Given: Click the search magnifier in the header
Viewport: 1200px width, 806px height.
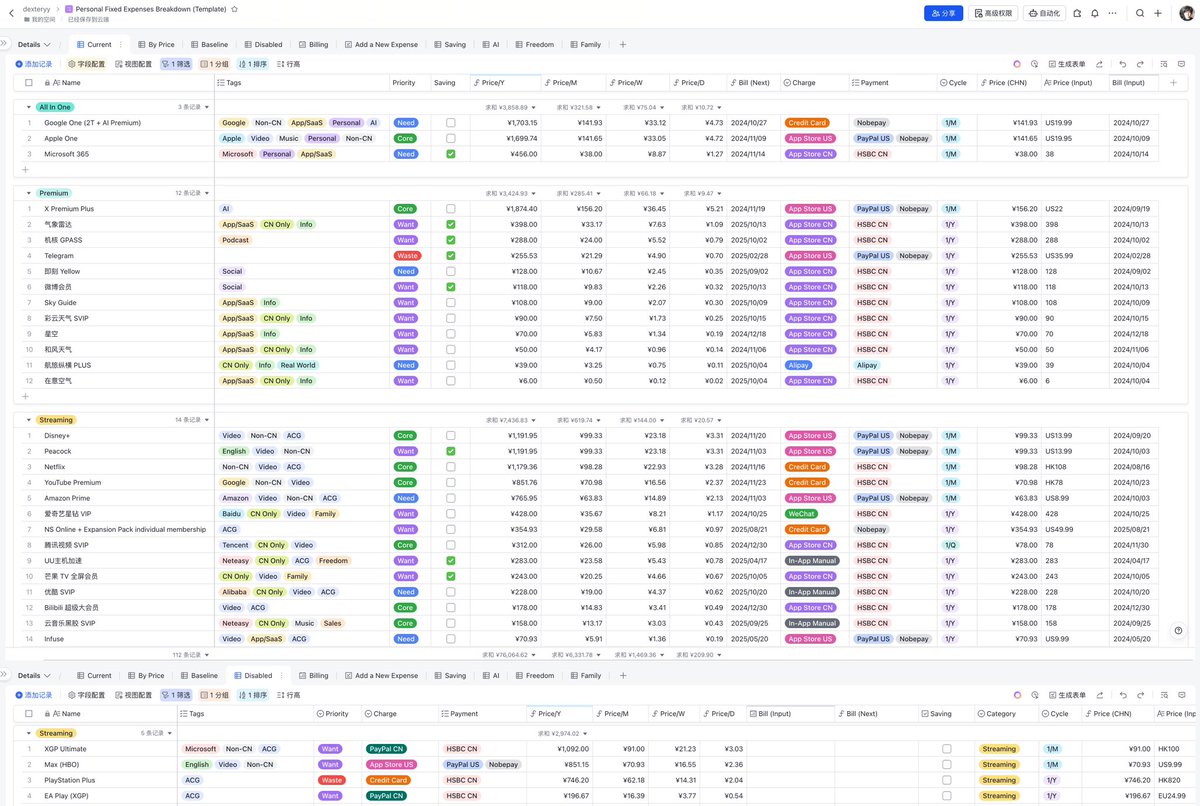Looking at the screenshot, I should click(x=1140, y=13).
